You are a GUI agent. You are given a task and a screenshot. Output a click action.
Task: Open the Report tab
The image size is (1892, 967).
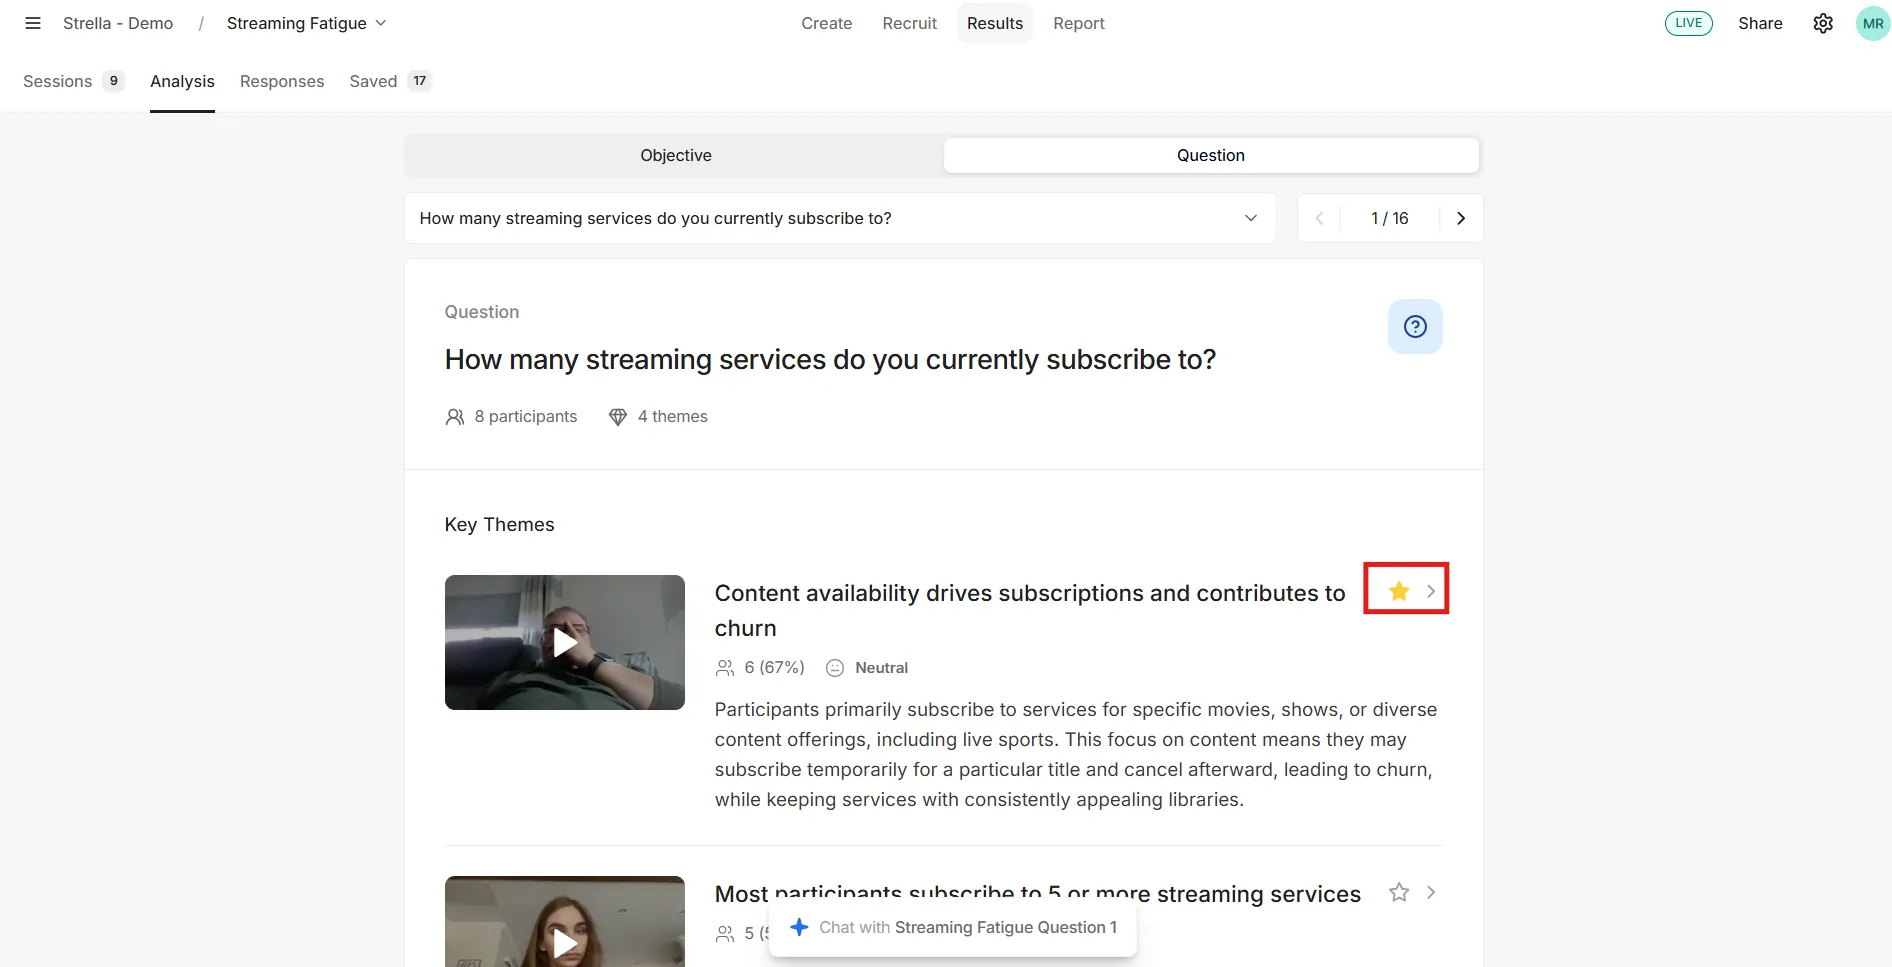click(1079, 23)
